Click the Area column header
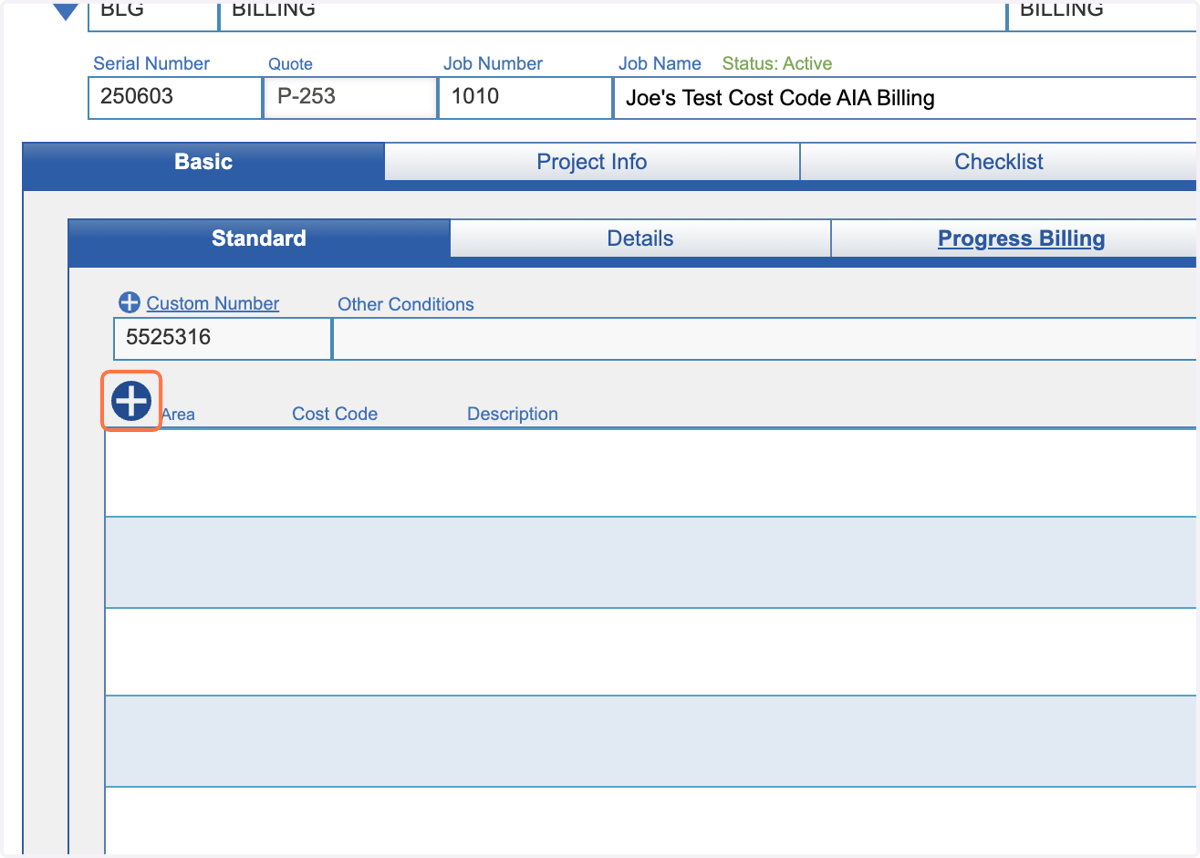 click(x=178, y=414)
